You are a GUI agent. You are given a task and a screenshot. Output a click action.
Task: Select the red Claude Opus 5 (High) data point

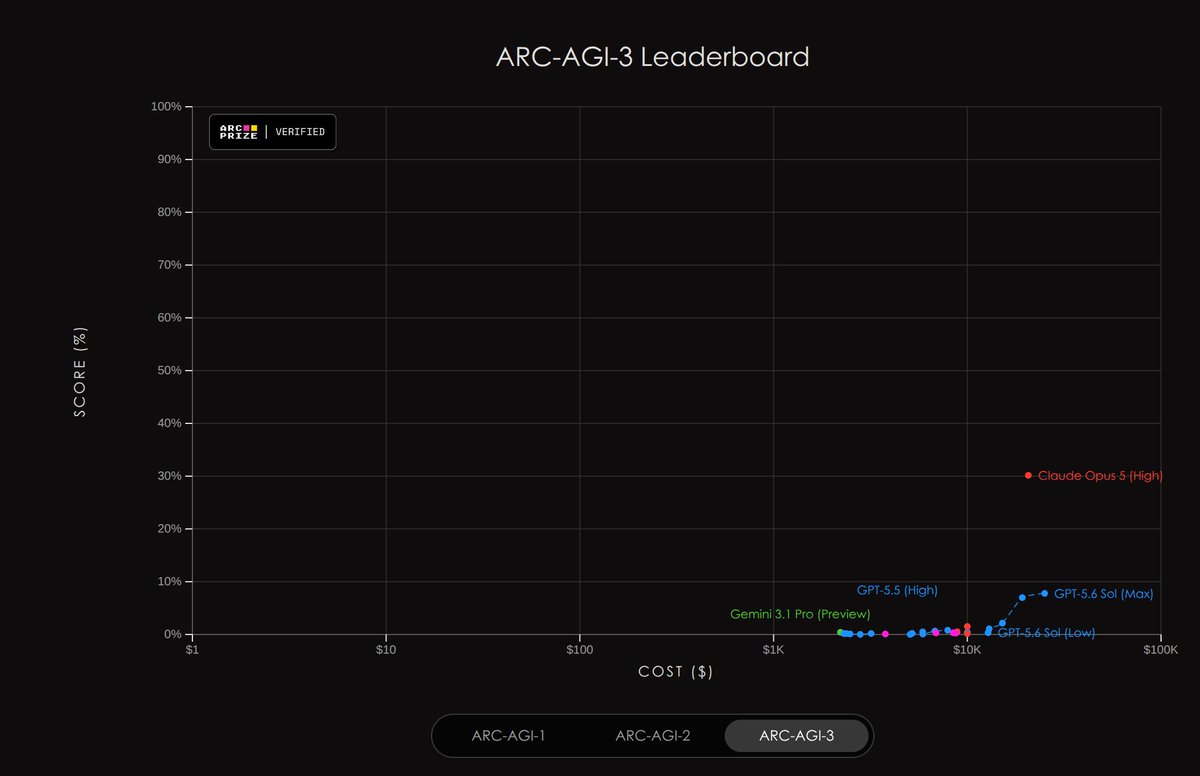[1028, 476]
